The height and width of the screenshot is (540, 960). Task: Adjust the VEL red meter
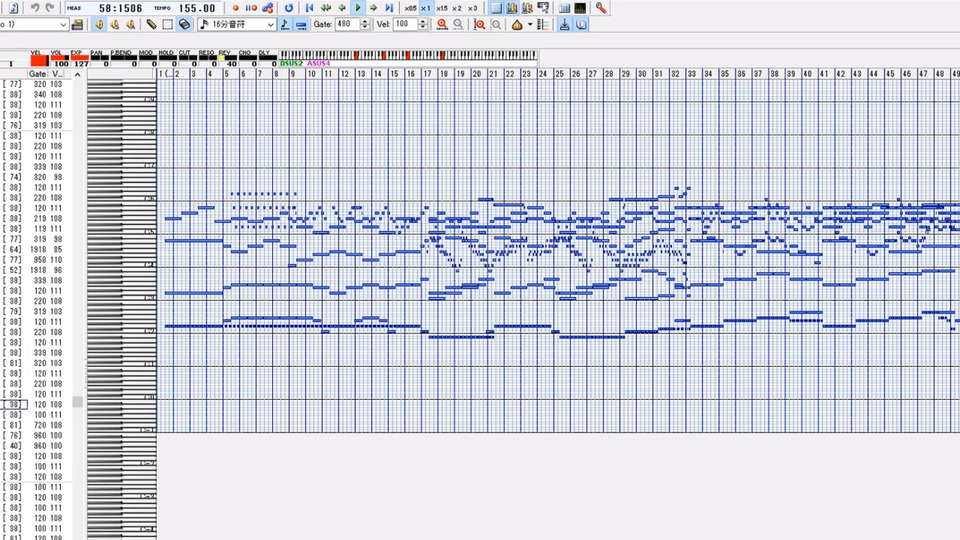pos(39,60)
